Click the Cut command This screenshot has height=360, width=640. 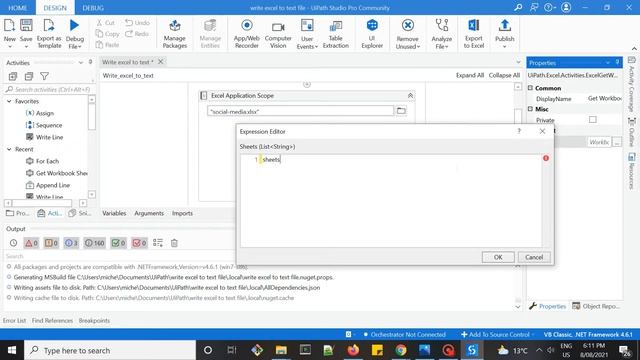[105, 23]
